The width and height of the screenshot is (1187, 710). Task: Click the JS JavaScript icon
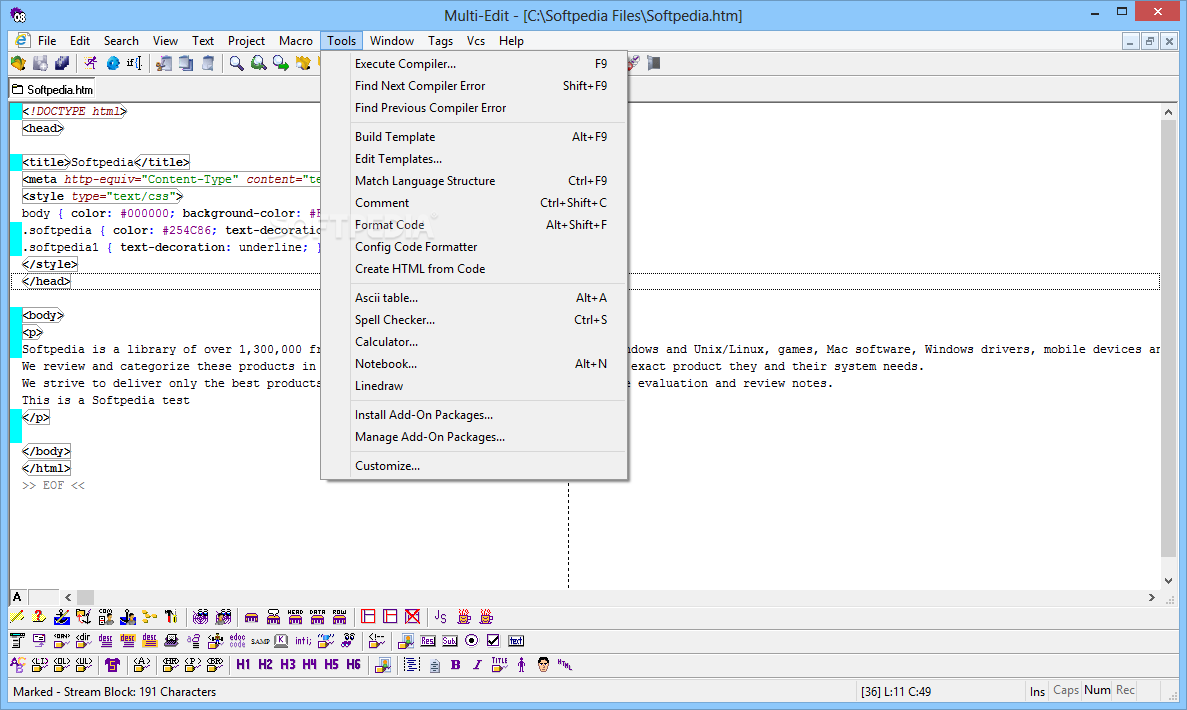click(441, 617)
